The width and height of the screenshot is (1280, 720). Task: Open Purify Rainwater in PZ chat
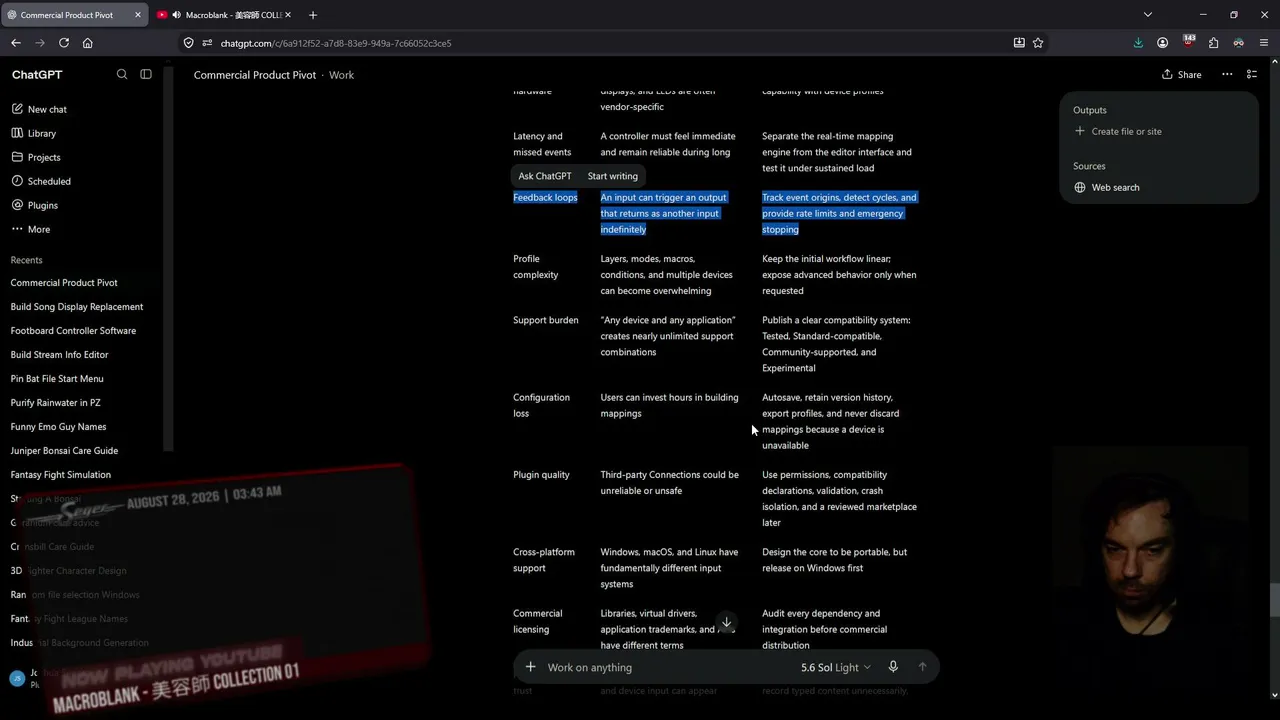56,403
